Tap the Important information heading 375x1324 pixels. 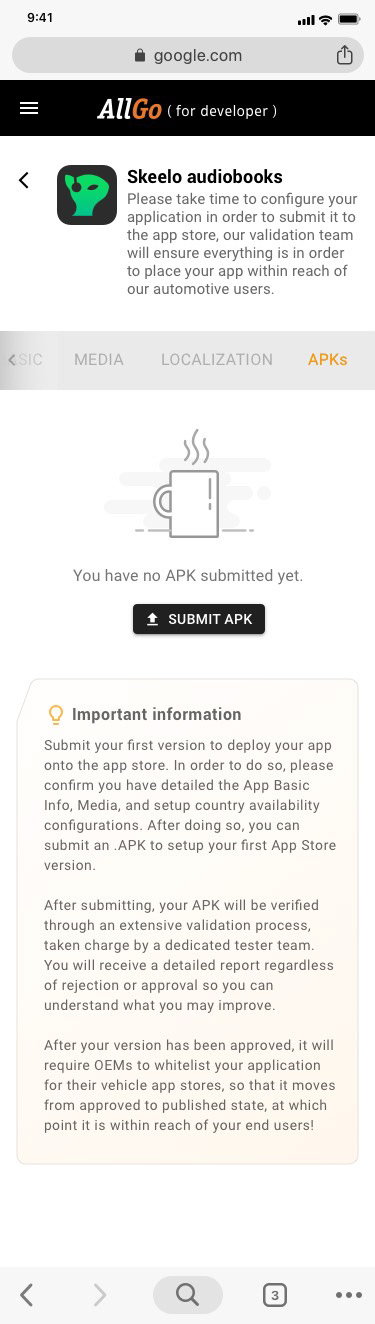pos(157,714)
